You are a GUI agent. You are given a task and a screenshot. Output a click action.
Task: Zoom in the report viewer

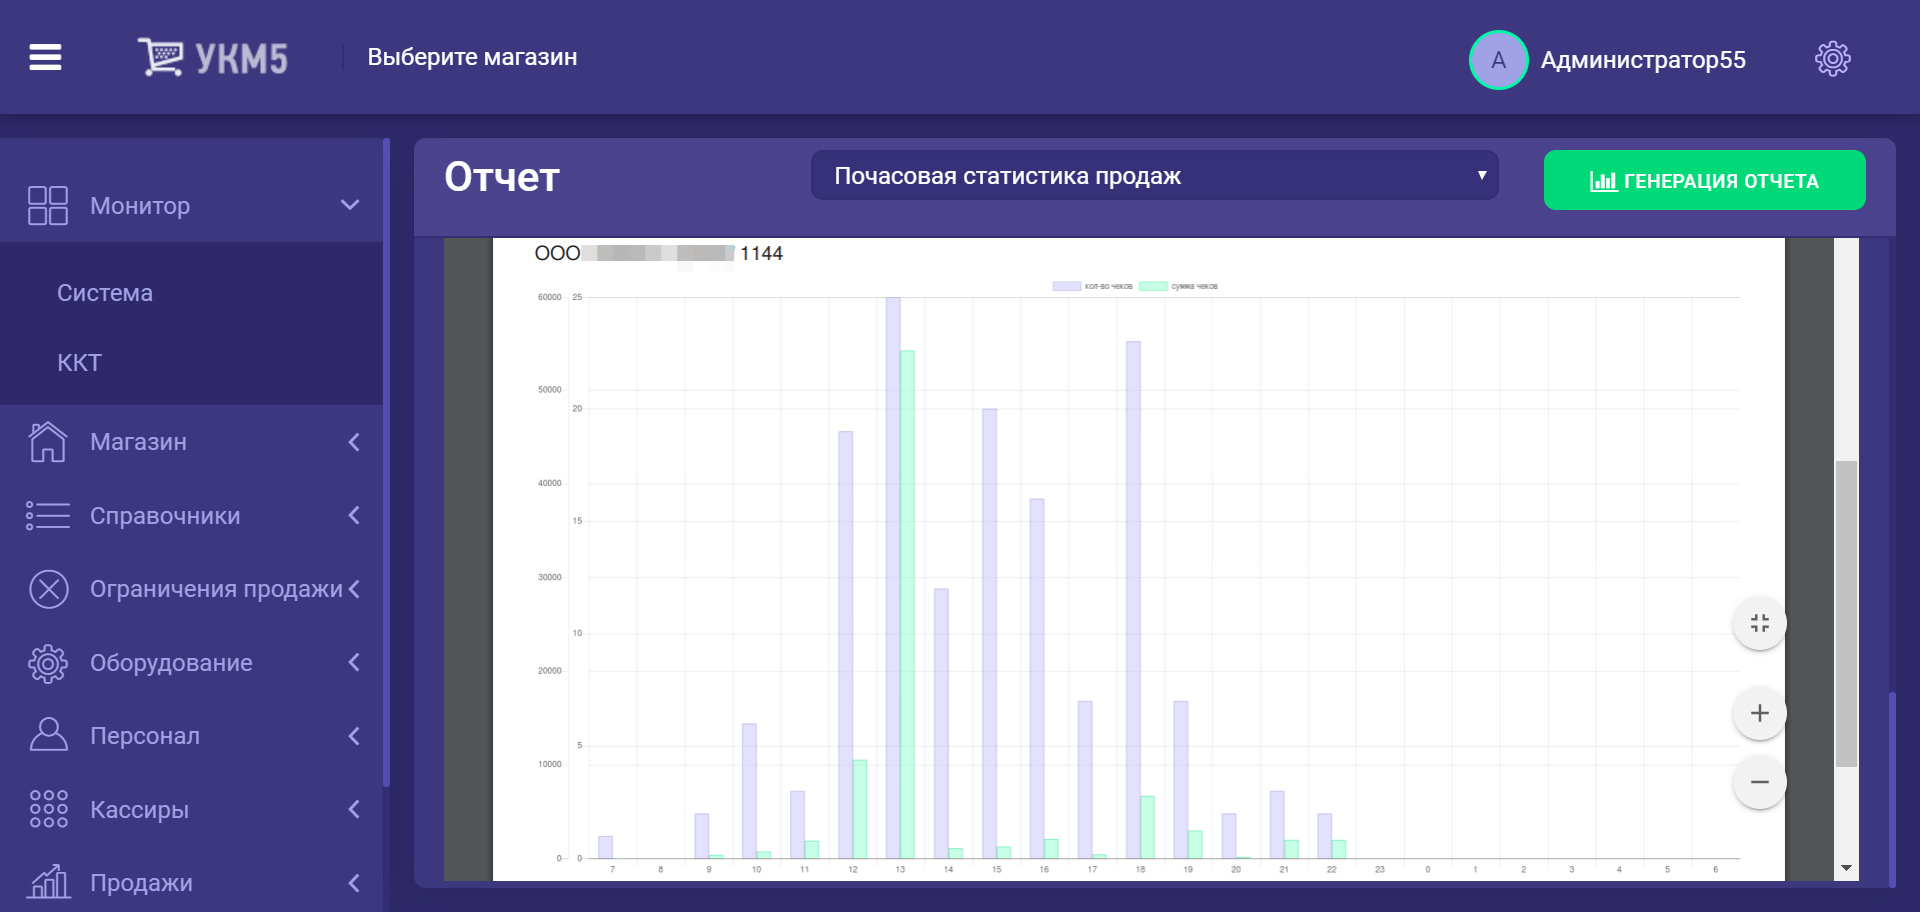tap(1760, 713)
